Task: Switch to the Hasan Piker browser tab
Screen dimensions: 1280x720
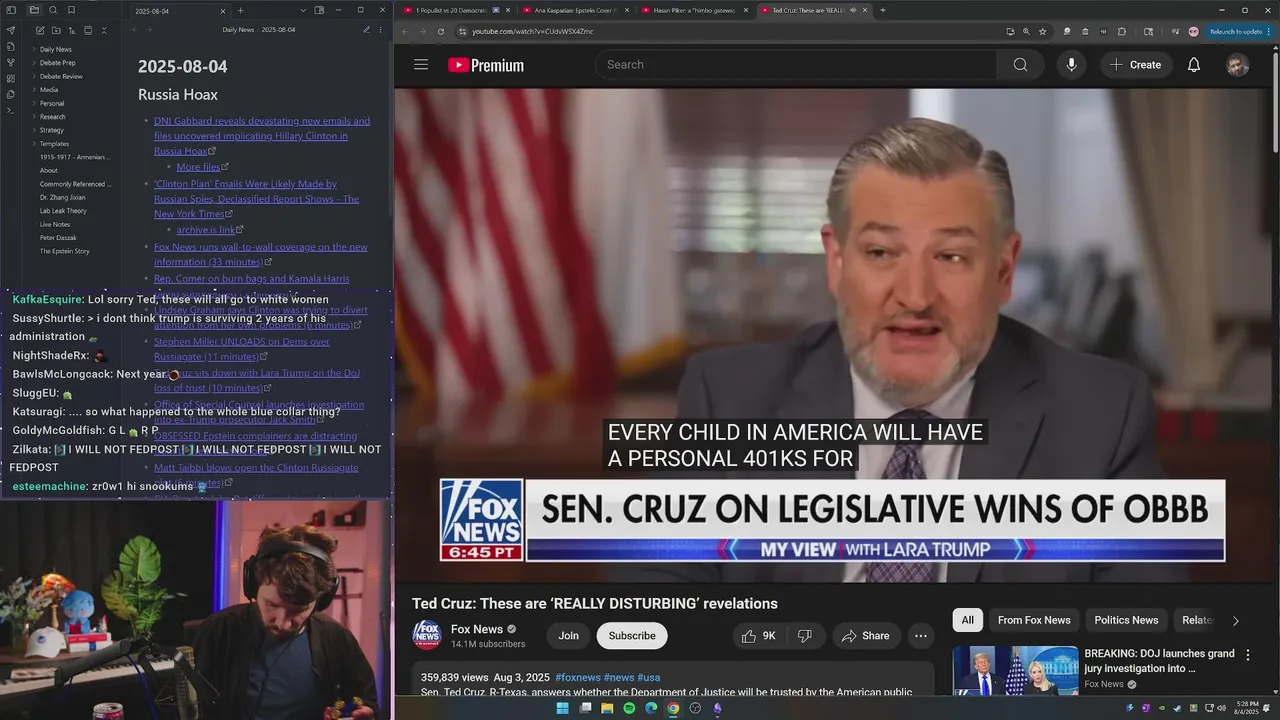Action: [693, 10]
